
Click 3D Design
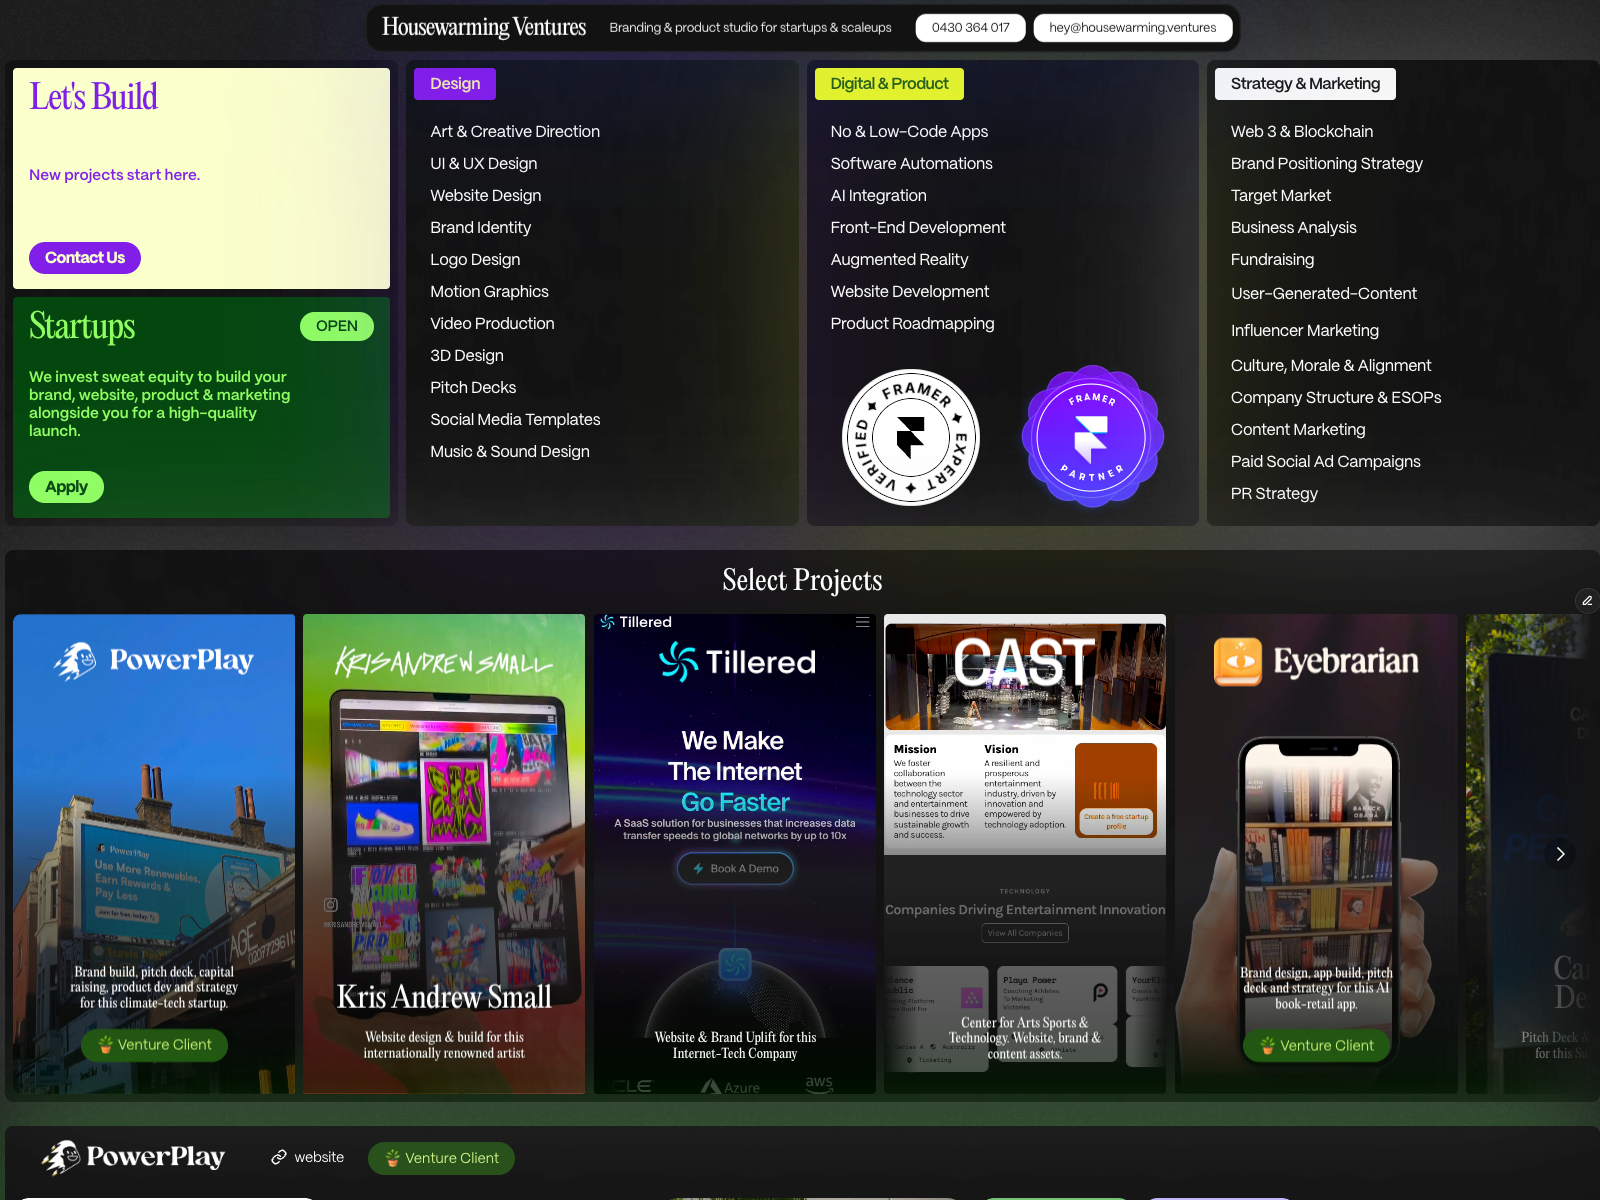467,356
